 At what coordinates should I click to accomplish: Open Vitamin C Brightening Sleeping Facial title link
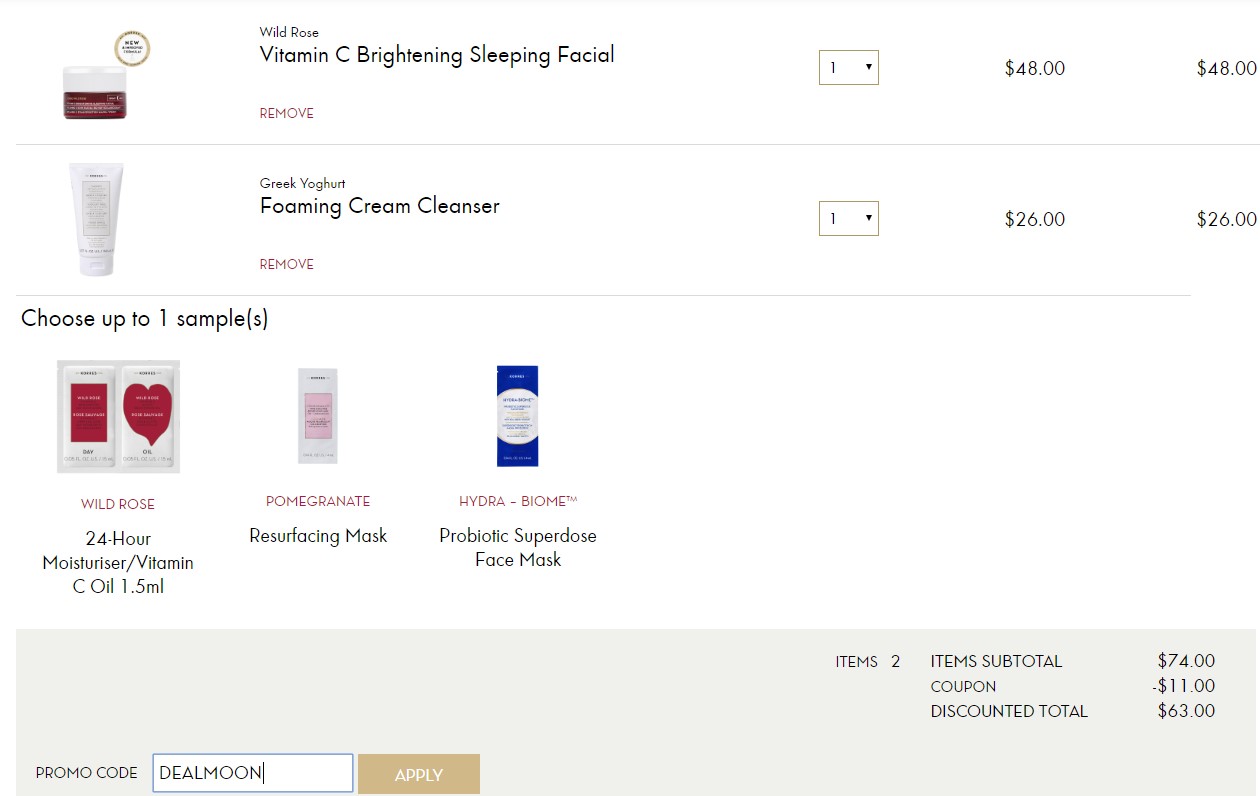tap(437, 55)
